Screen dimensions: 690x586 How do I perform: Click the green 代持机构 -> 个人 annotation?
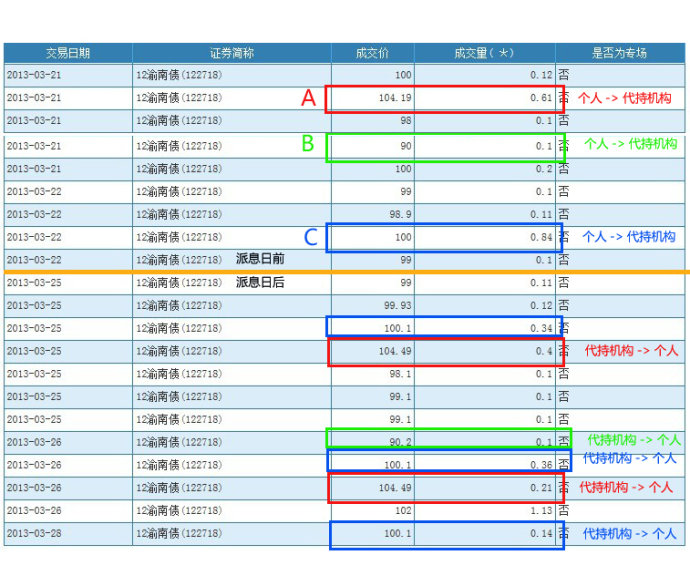634,440
